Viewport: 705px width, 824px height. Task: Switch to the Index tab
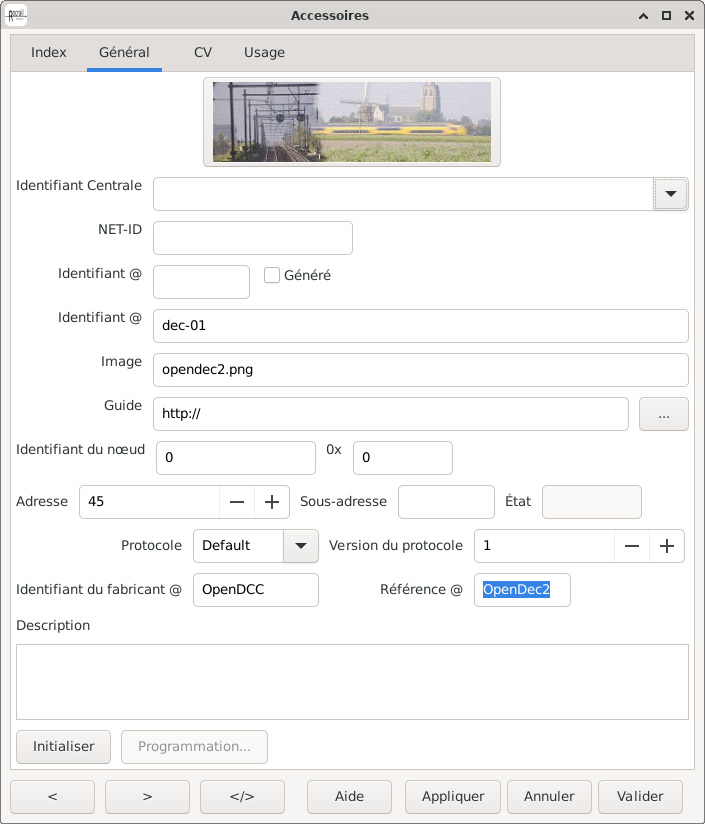(49, 52)
